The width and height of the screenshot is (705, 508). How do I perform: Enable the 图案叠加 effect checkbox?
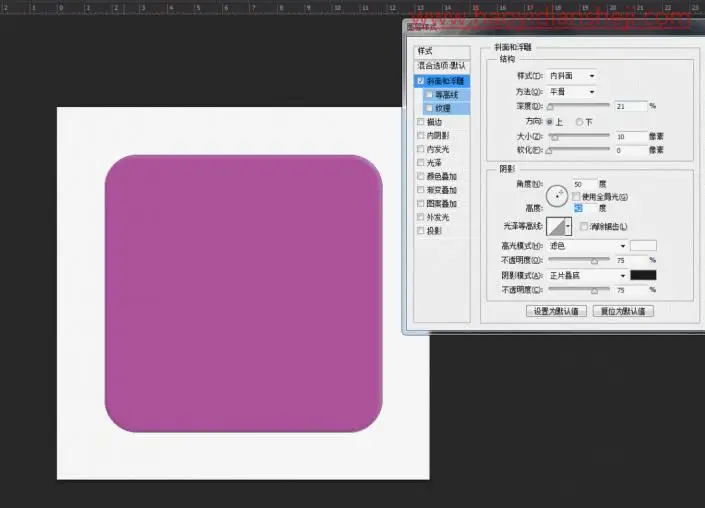[x=421, y=203]
